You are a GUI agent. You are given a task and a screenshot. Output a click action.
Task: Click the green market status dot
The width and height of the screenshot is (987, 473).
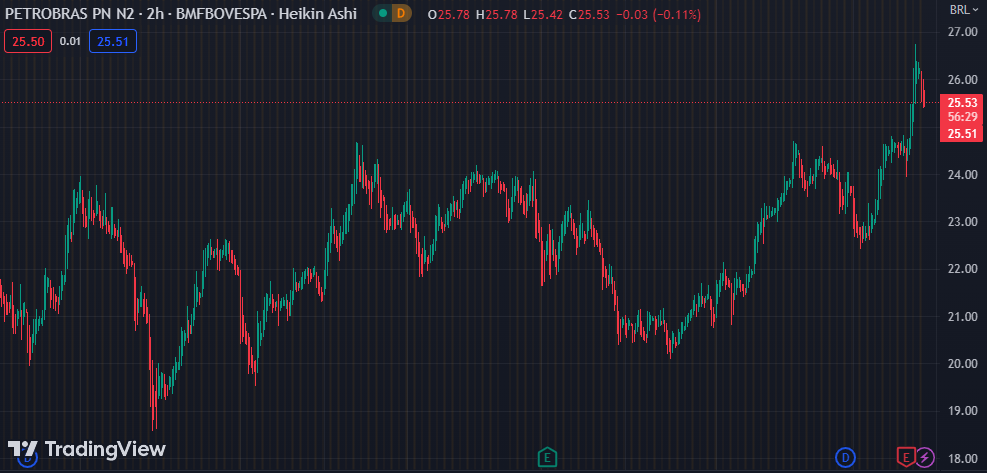(383, 13)
